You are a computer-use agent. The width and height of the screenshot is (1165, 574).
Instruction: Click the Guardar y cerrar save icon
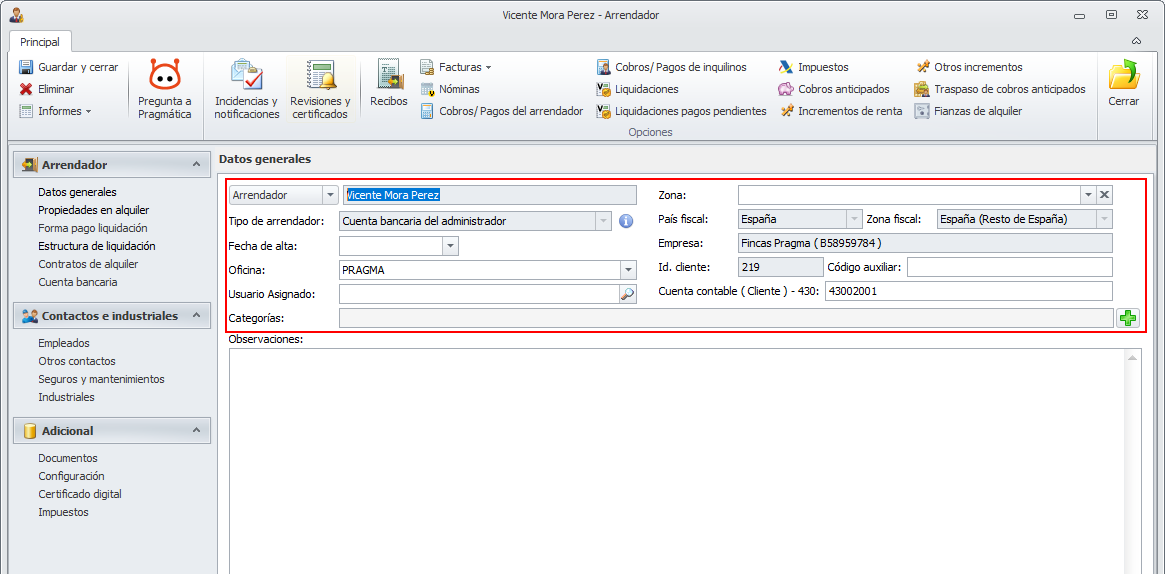point(26,67)
